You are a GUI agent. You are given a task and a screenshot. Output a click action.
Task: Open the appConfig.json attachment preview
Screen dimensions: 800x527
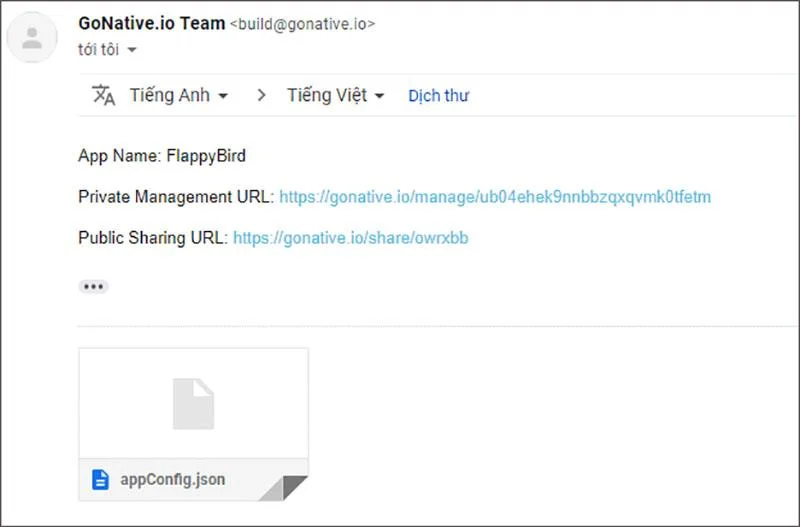193,424
